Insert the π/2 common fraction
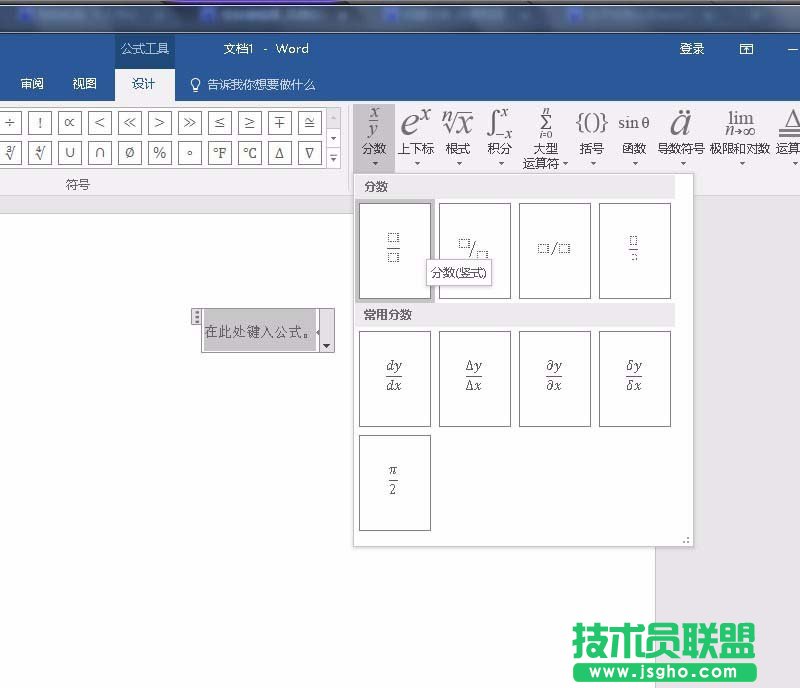This screenshot has width=800, height=688. 394,483
